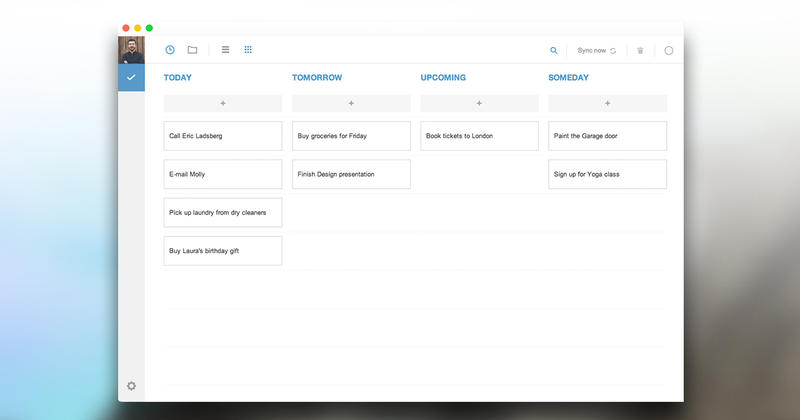
Task: Click Sync now button
Action: [x=596, y=51]
